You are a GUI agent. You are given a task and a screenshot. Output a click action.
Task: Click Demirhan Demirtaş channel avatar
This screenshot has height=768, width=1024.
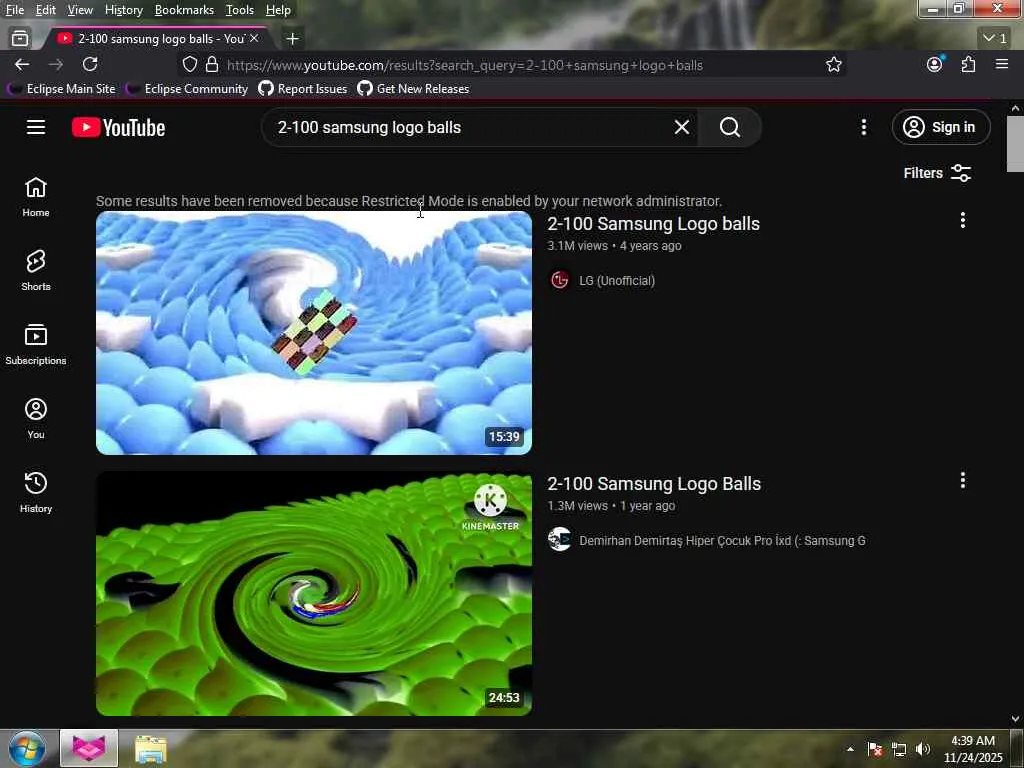[559, 540]
